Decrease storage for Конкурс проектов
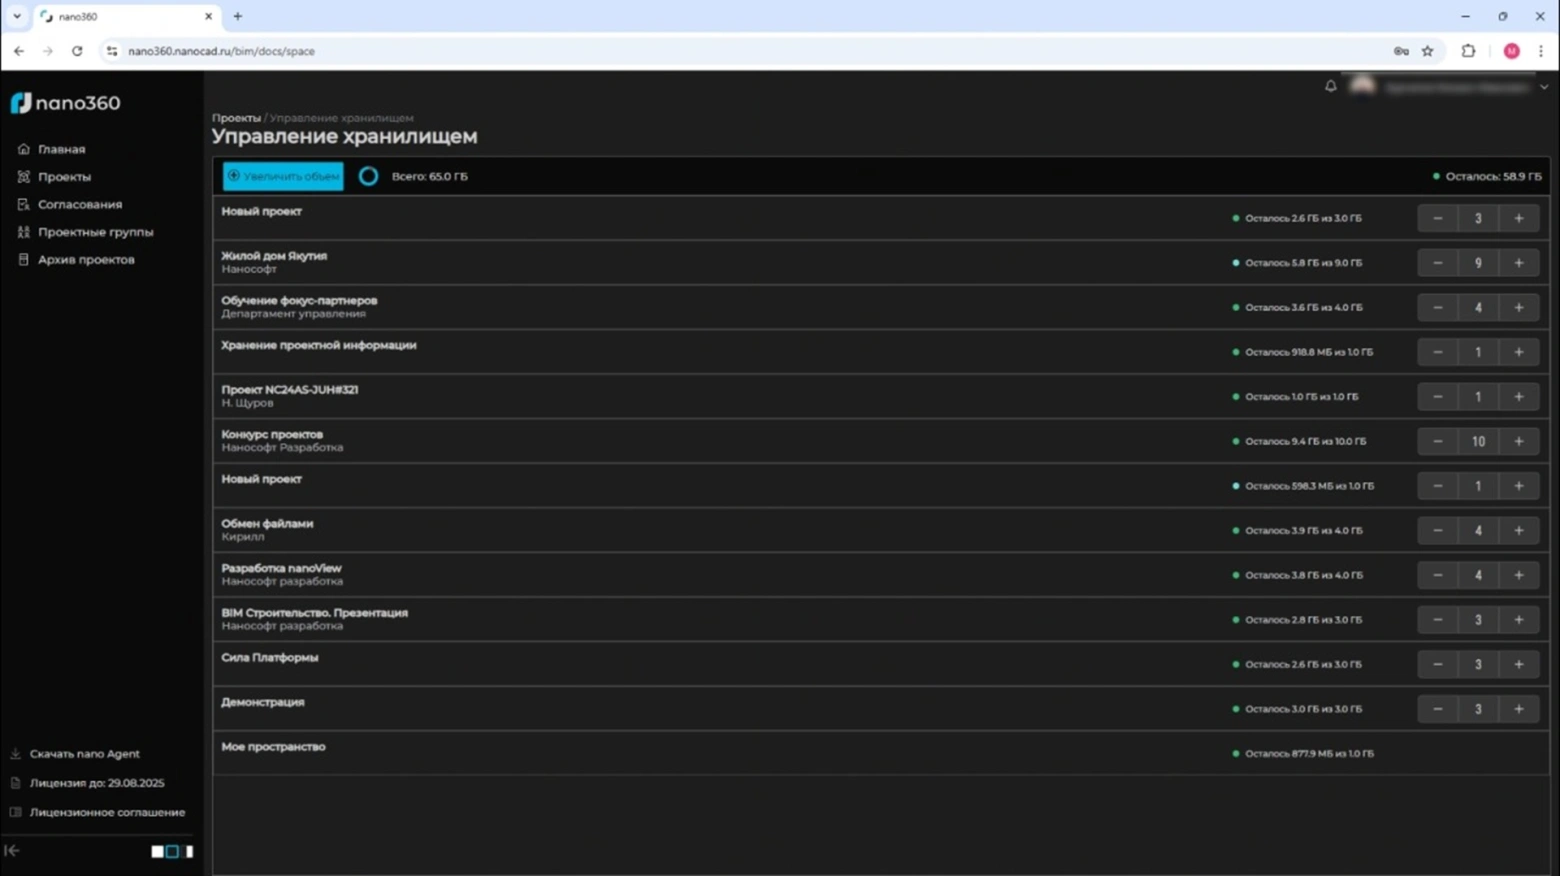Image resolution: width=1560 pixels, height=877 pixels. click(x=1437, y=441)
